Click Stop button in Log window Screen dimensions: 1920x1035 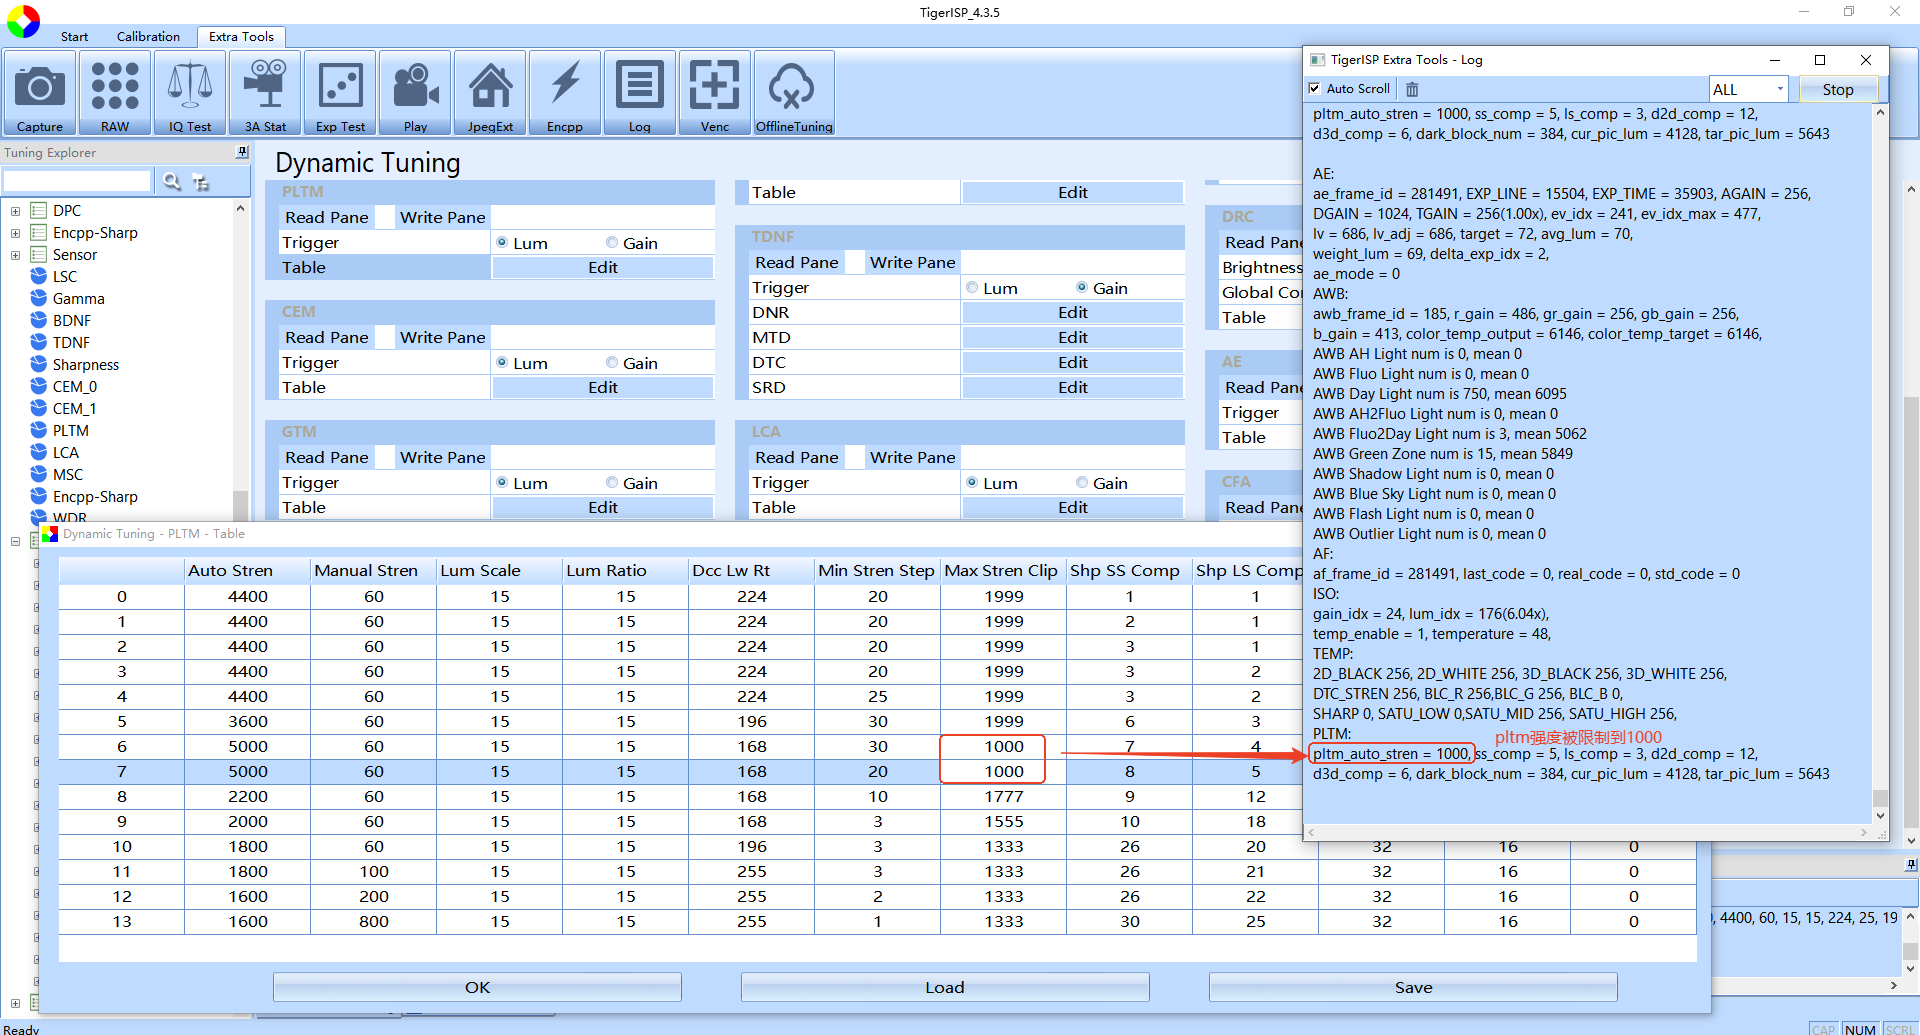point(1837,89)
